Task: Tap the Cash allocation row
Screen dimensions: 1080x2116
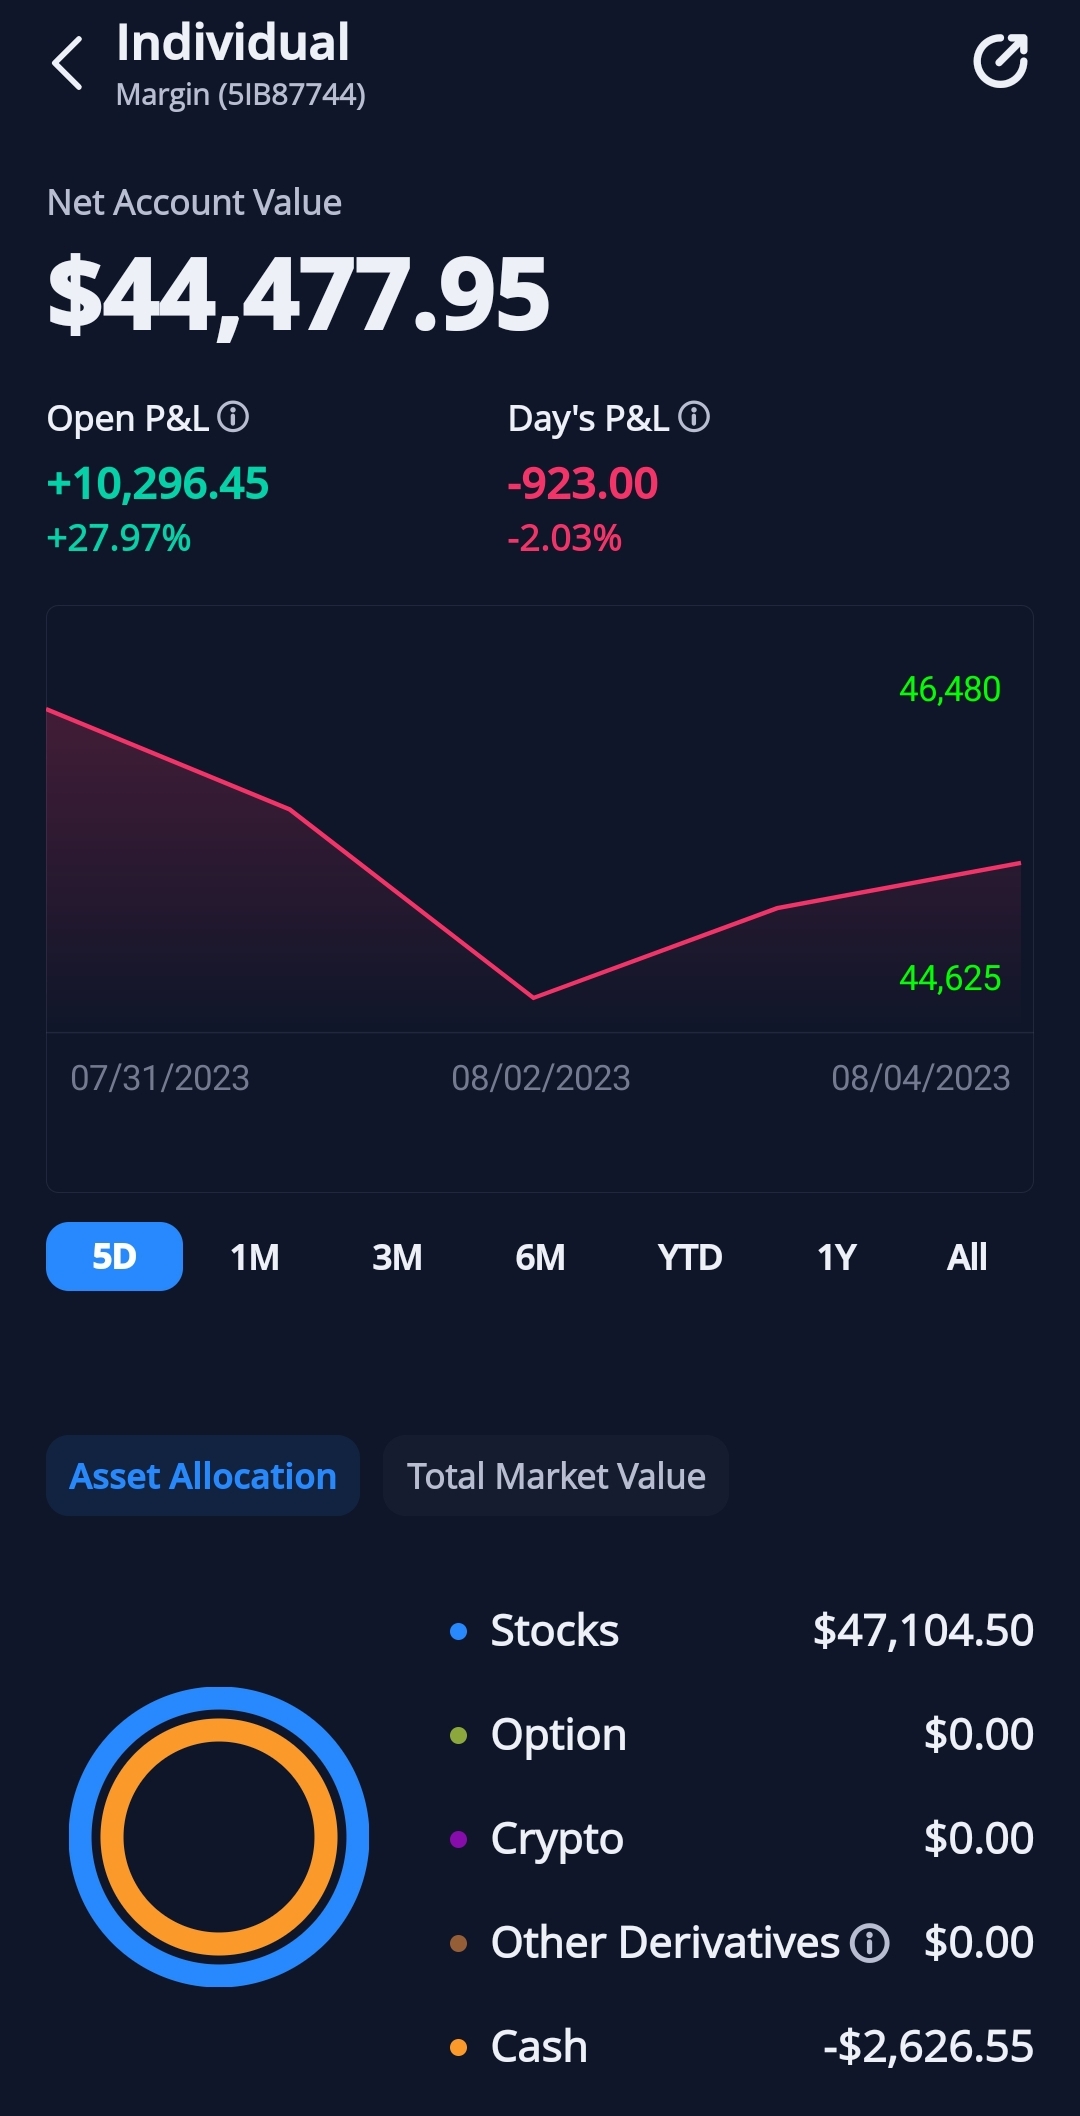Action: 740,2047
